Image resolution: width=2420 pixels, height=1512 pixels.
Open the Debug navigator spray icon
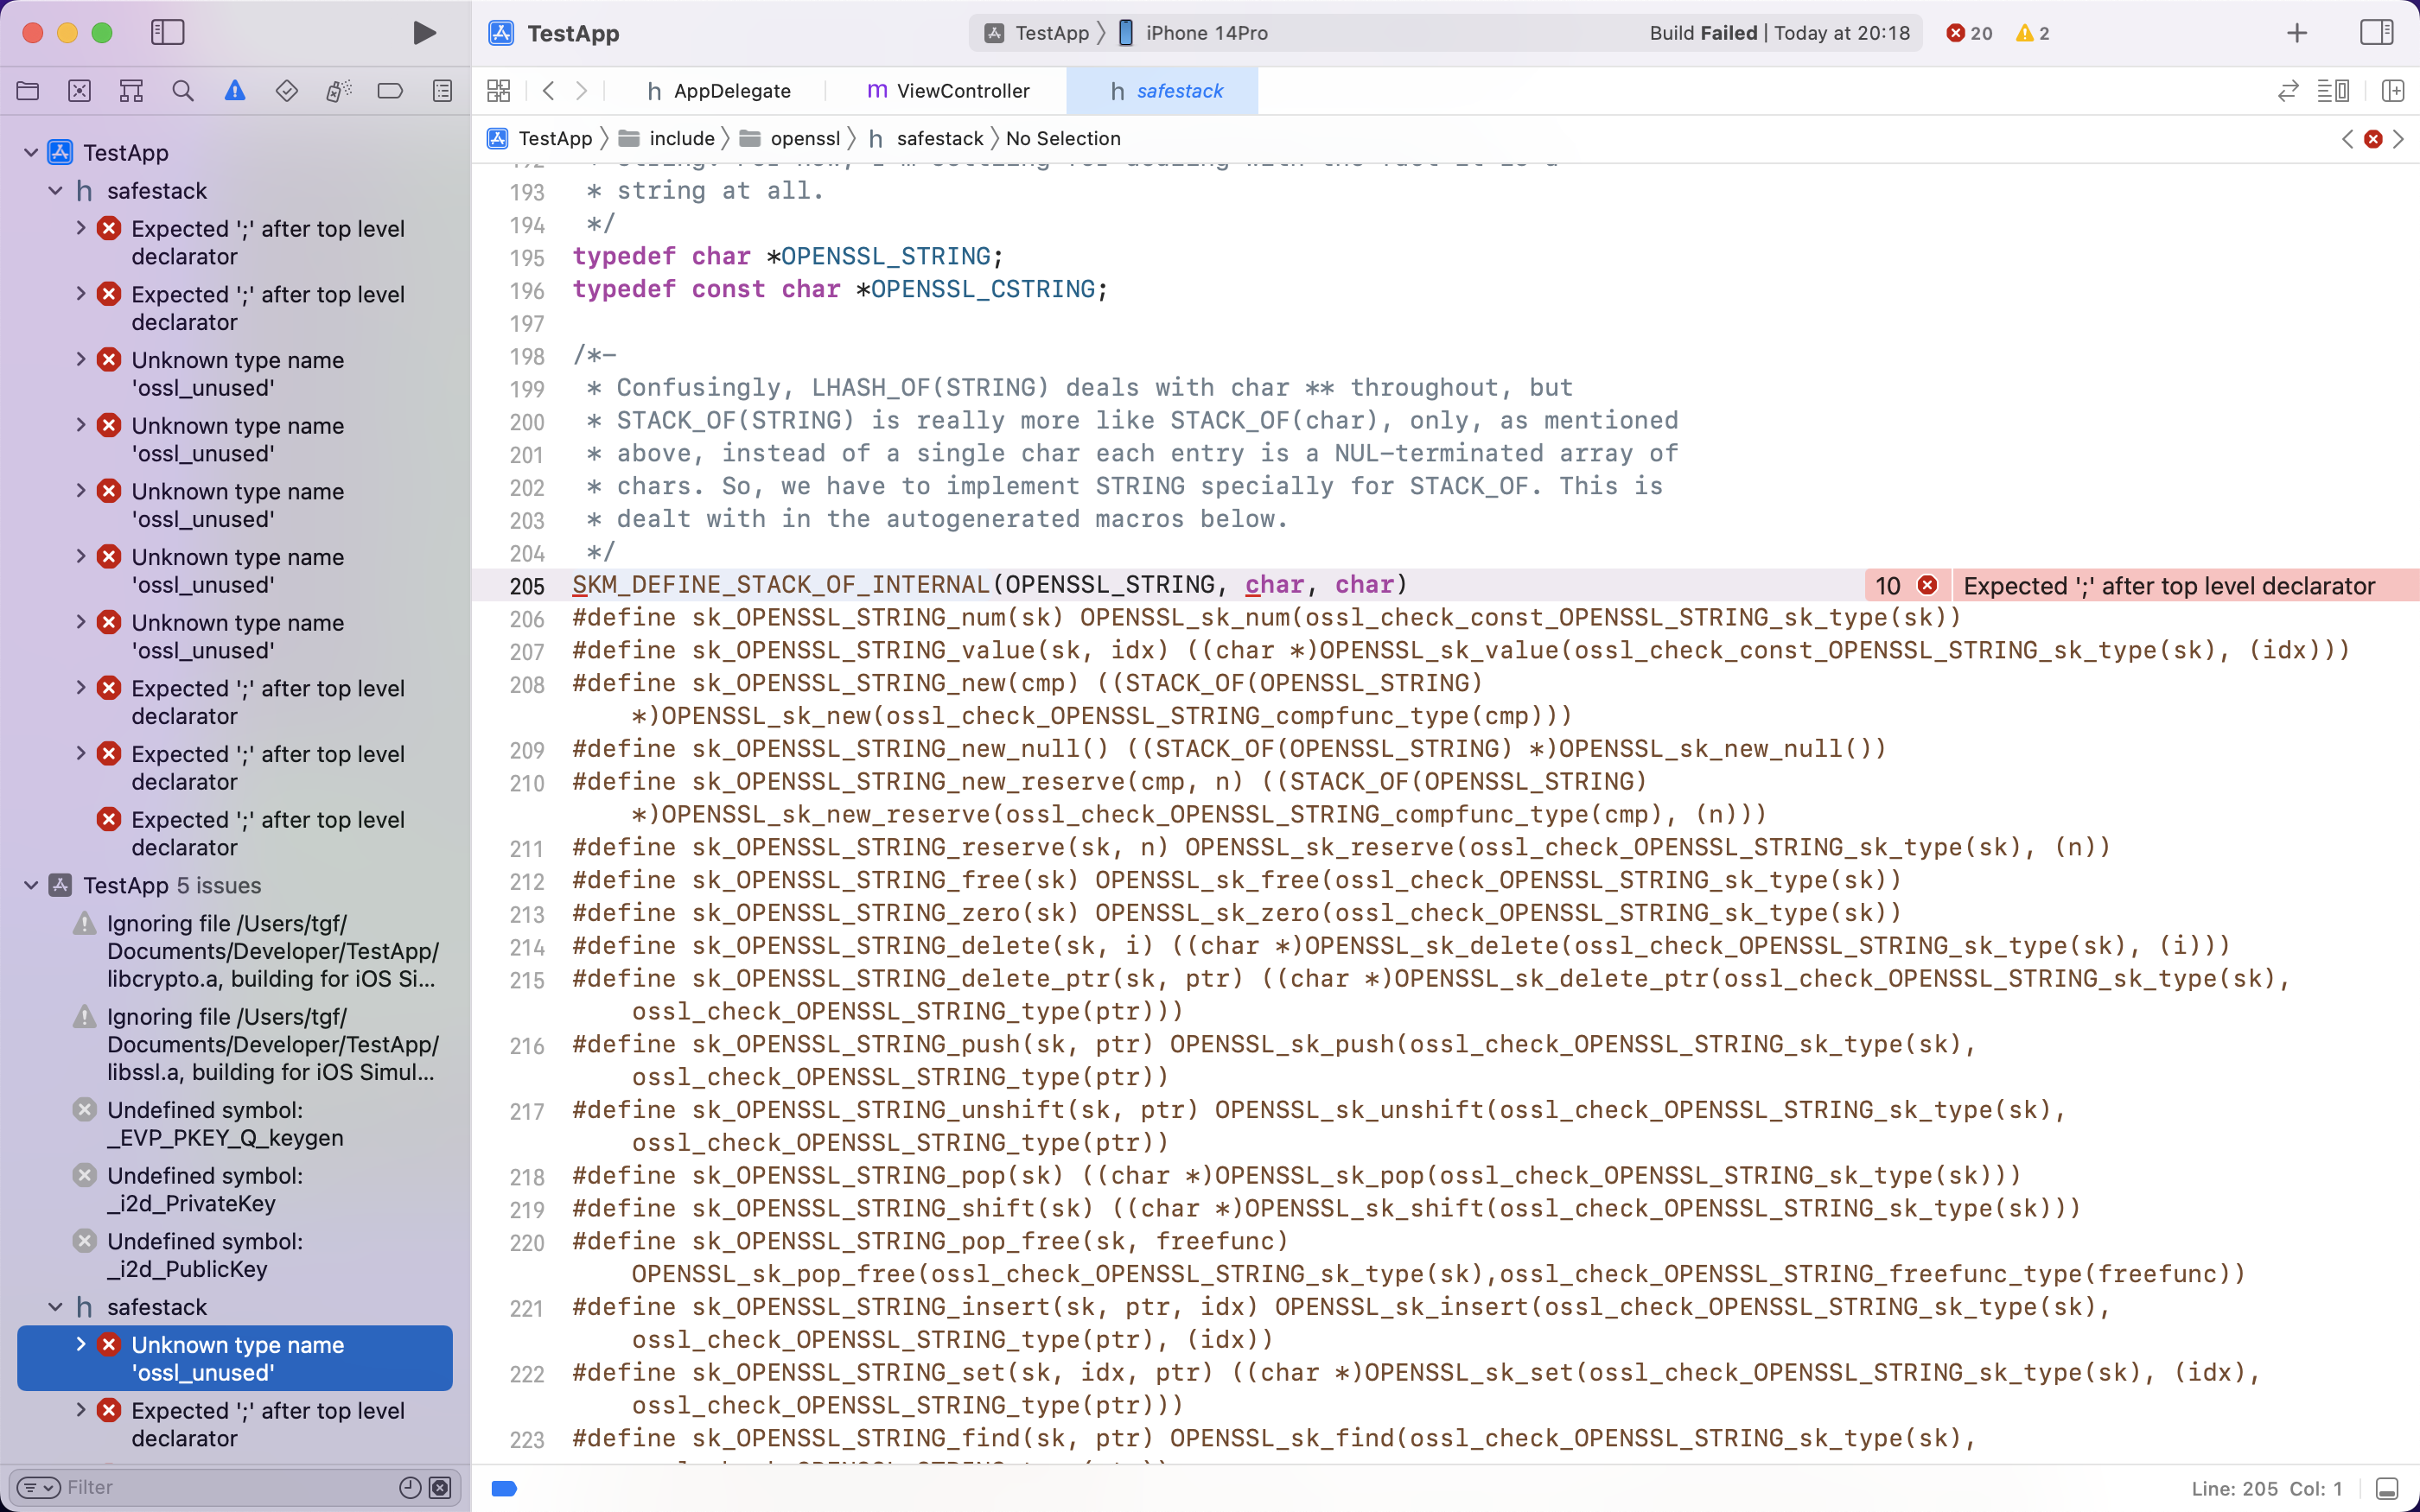338,90
